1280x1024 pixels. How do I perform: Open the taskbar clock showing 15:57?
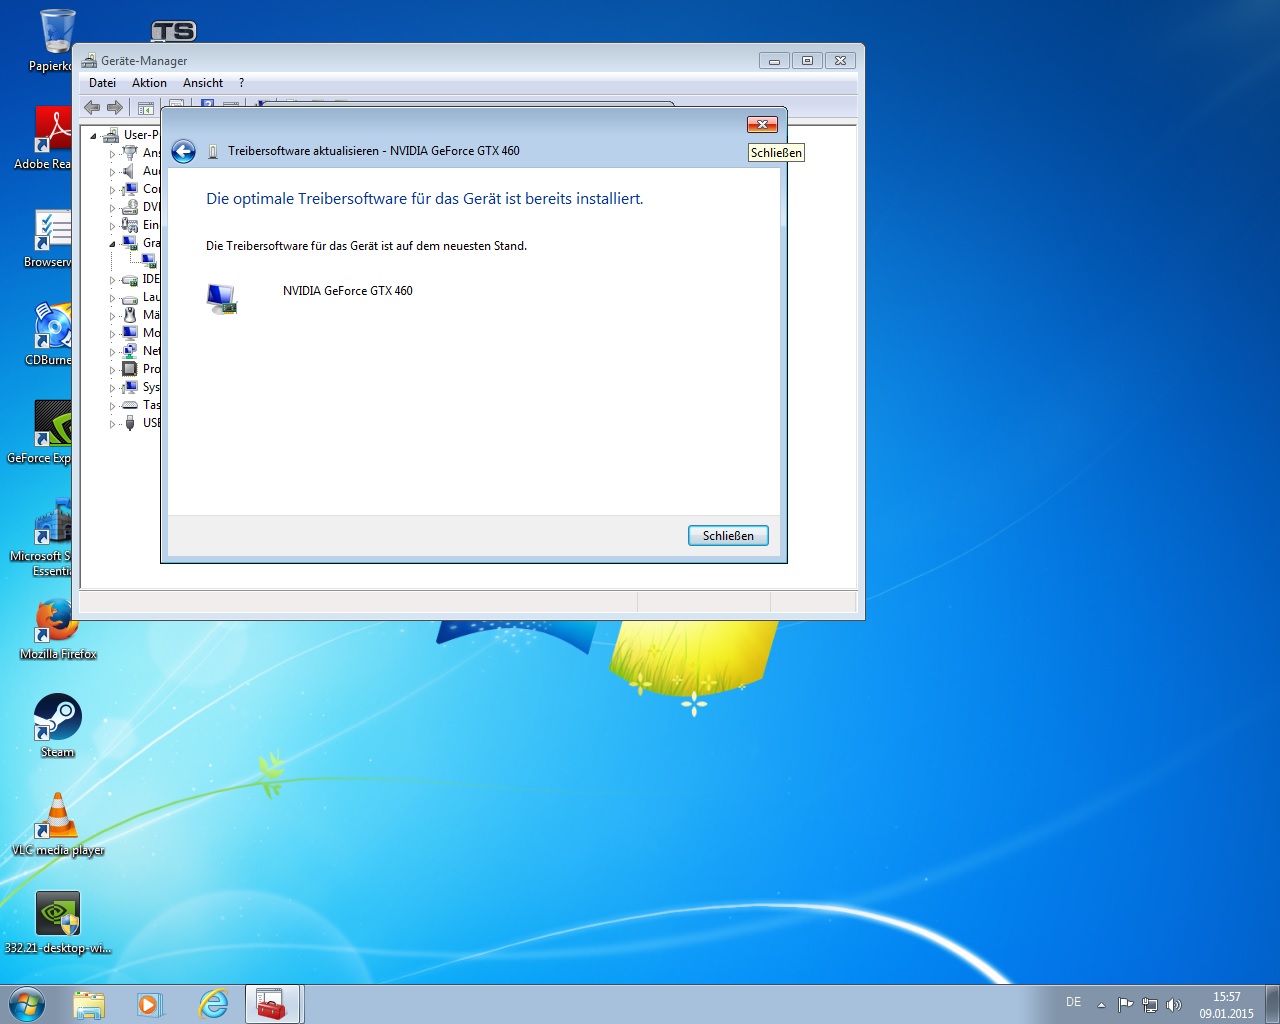tap(1226, 1005)
